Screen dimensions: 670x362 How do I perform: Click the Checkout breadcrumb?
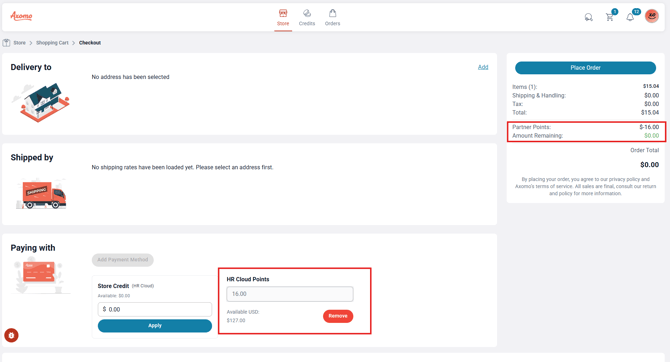[90, 43]
